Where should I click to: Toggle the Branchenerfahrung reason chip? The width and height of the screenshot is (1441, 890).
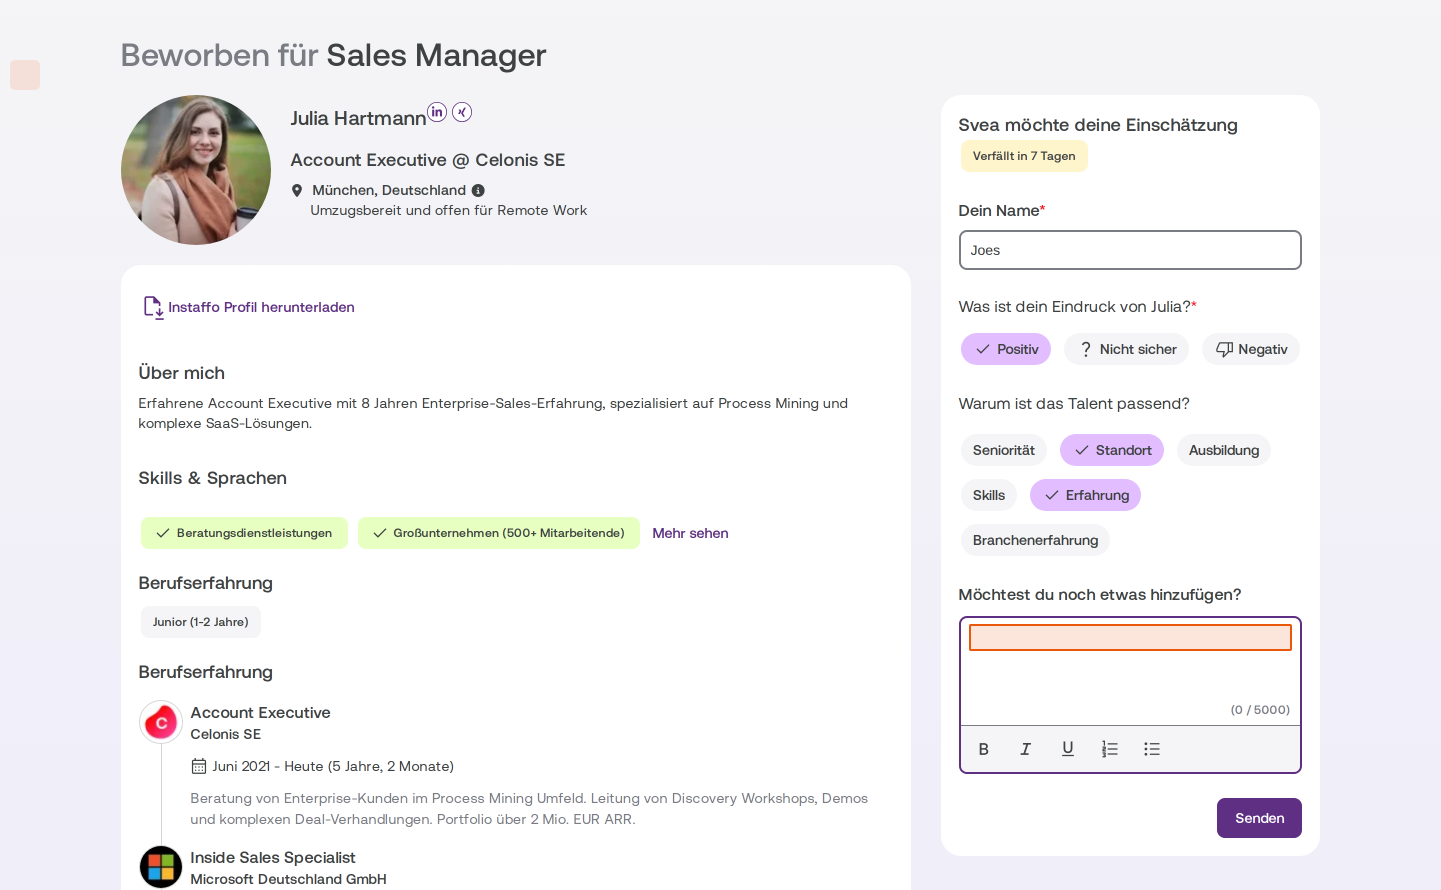coord(1036,540)
